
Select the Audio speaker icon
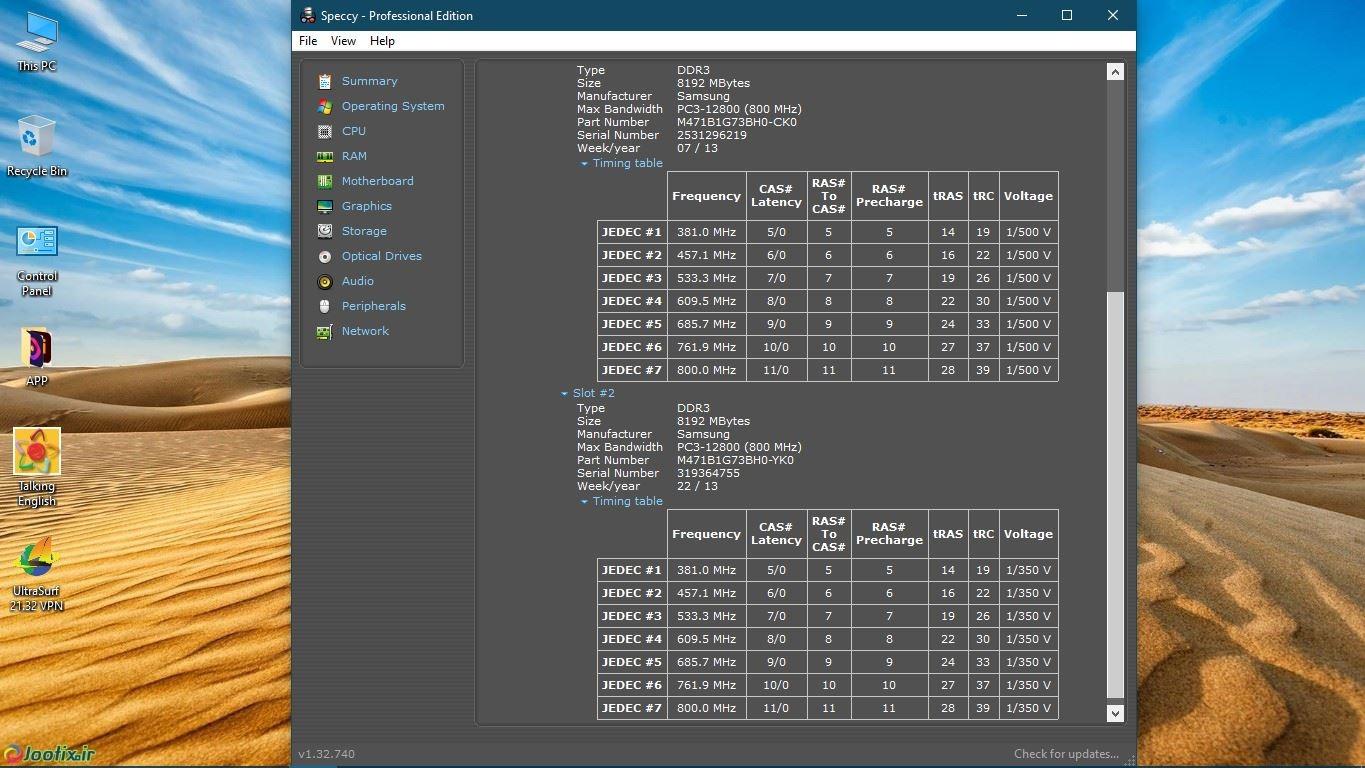(x=324, y=281)
